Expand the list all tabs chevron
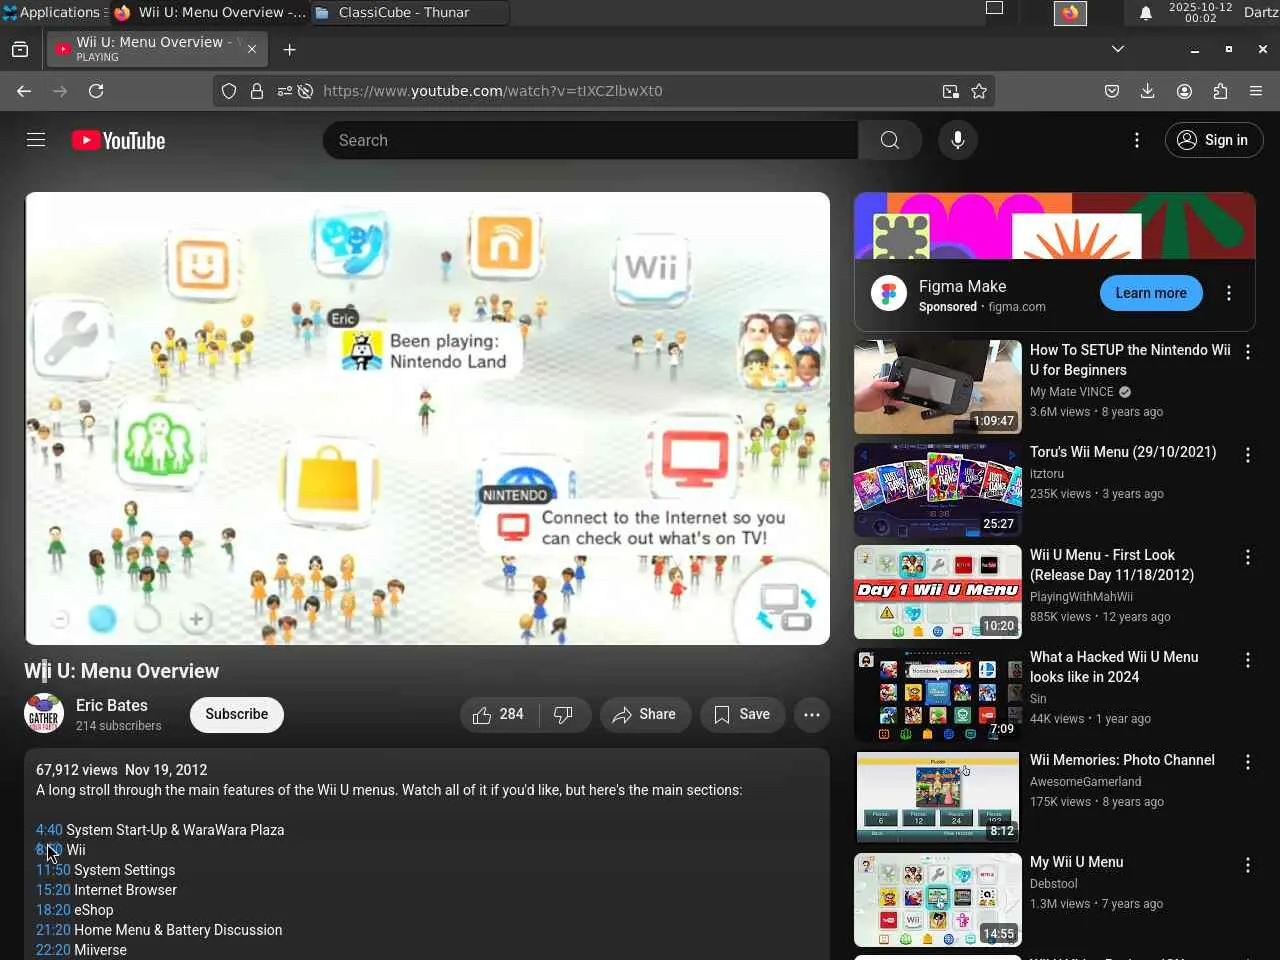This screenshot has height=960, width=1280. coord(1118,49)
